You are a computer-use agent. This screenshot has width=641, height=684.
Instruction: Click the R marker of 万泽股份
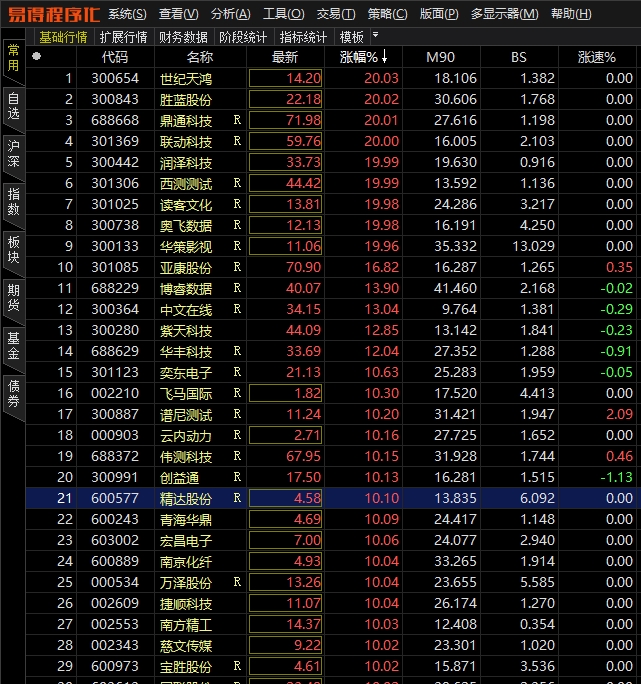(237, 582)
